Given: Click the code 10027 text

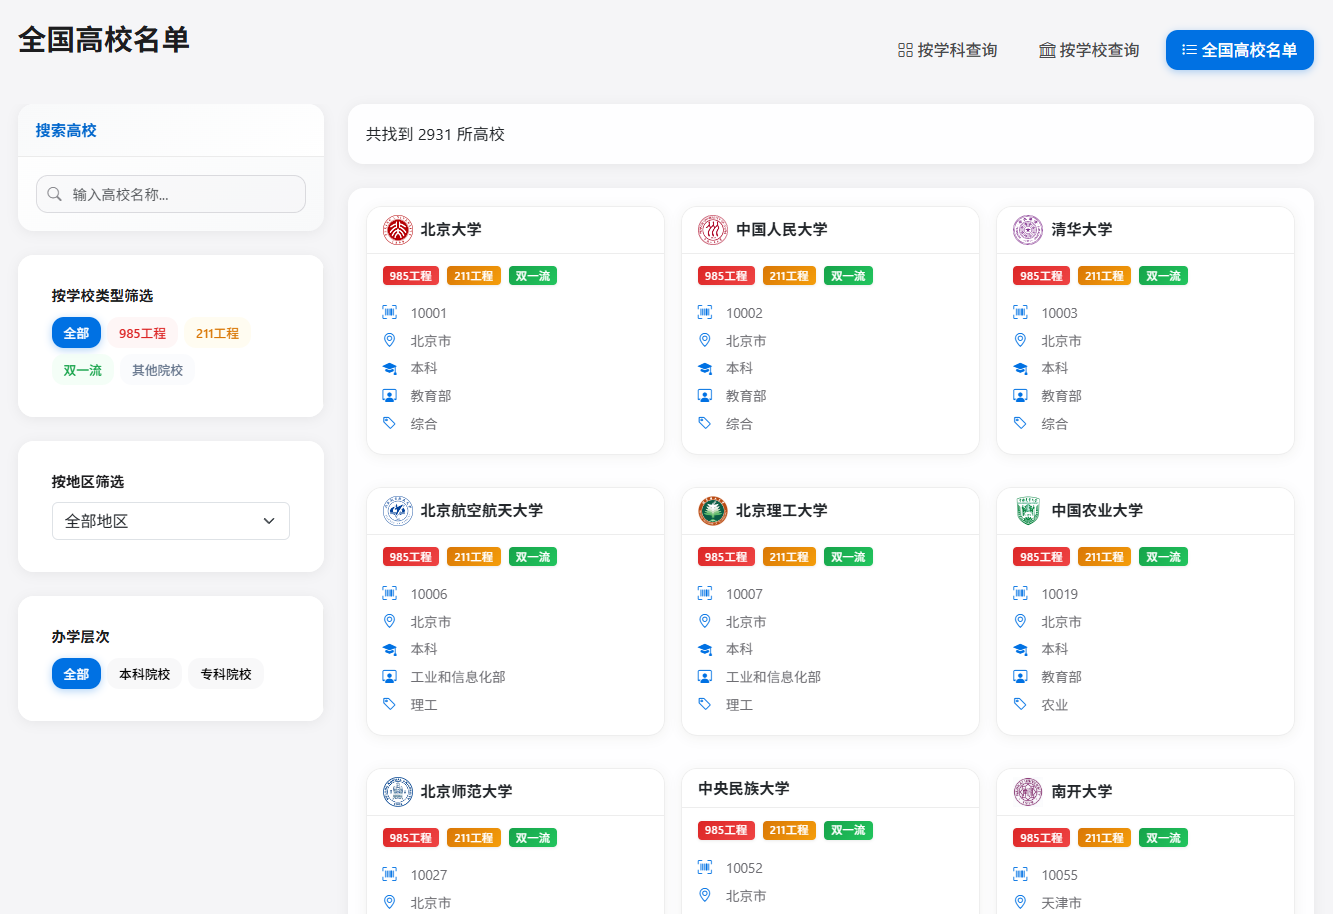Looking at the screenshot, I should (429, 875).
